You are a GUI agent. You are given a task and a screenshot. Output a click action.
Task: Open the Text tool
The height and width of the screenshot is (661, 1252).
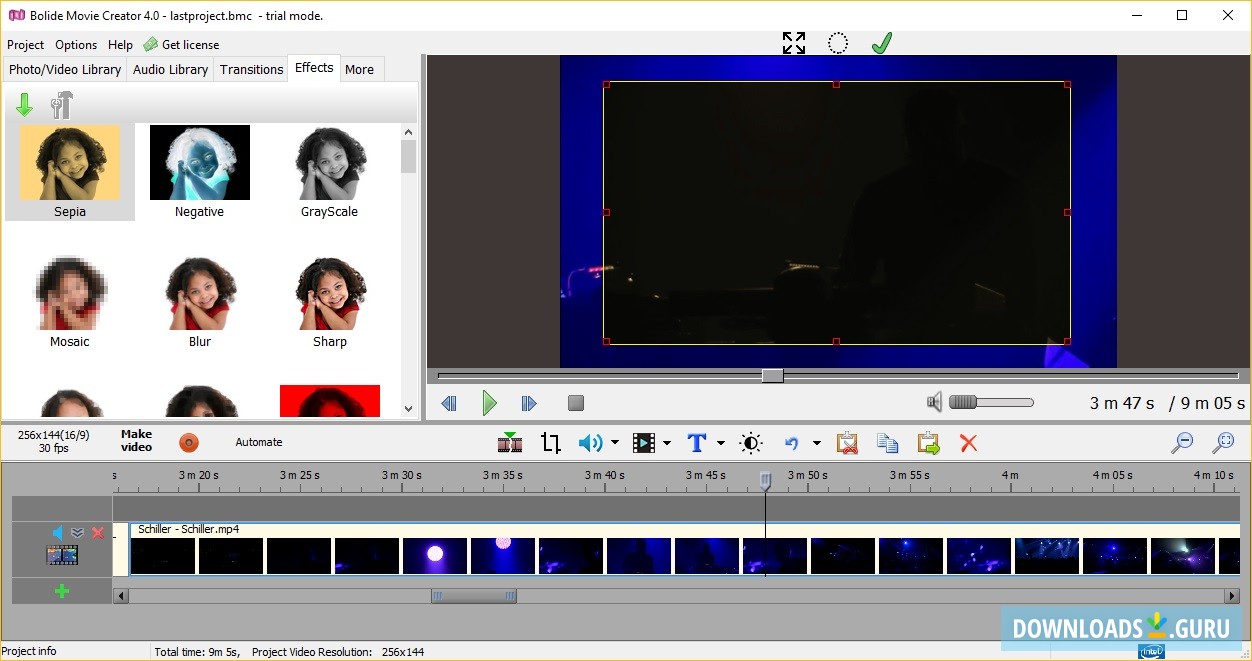click(696, 442)
